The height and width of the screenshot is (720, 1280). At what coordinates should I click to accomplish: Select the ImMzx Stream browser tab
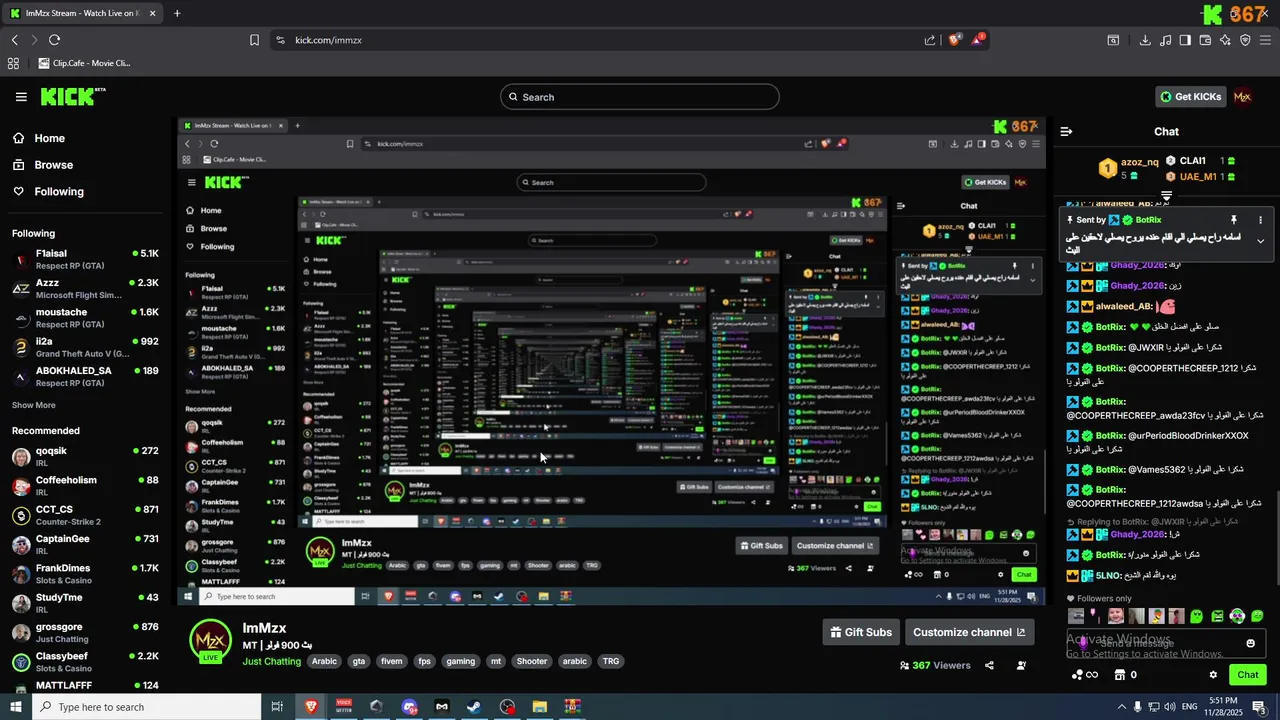tap(83, 13)
